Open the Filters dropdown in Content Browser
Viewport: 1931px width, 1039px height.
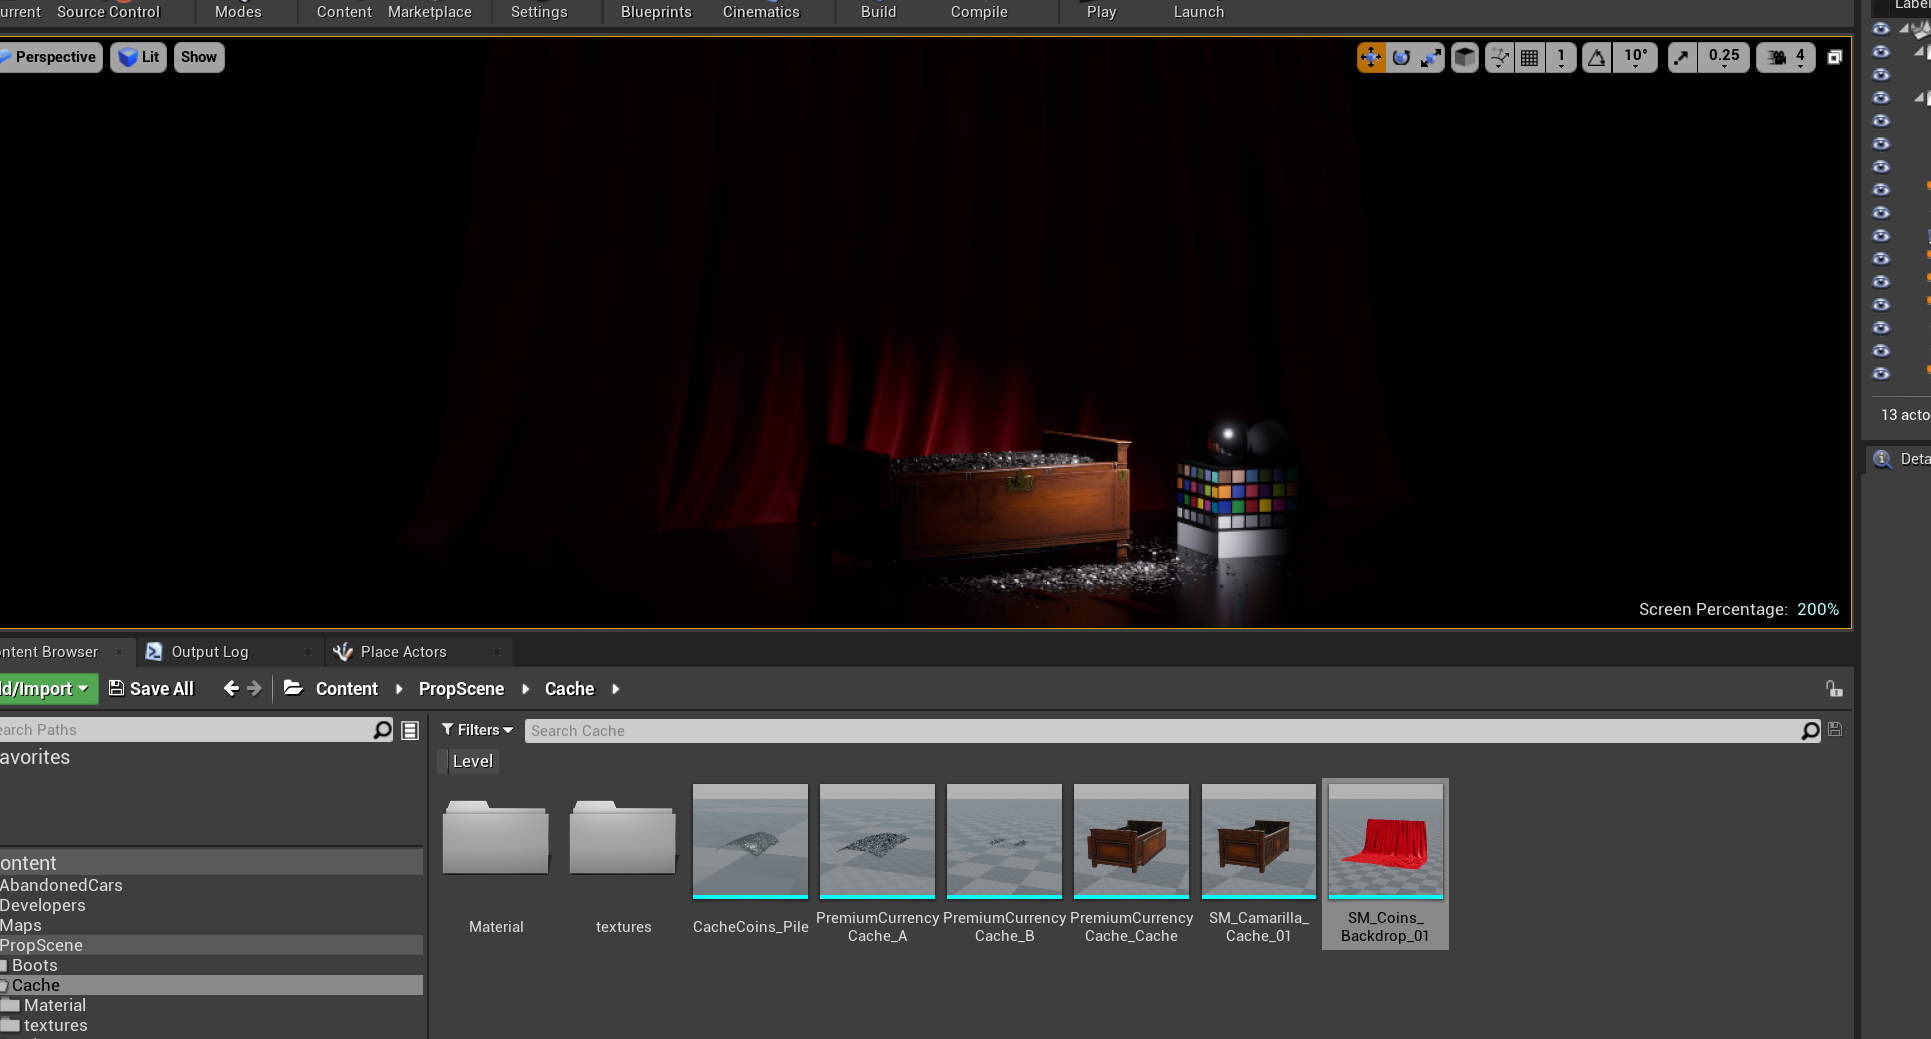click(477, 730)
